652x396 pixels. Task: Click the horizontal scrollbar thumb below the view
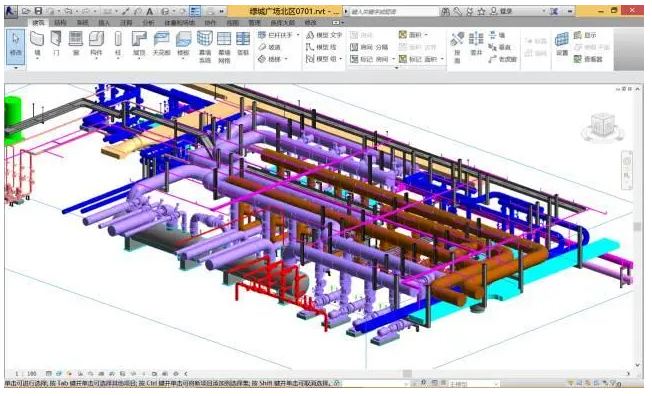click(407, 374)
